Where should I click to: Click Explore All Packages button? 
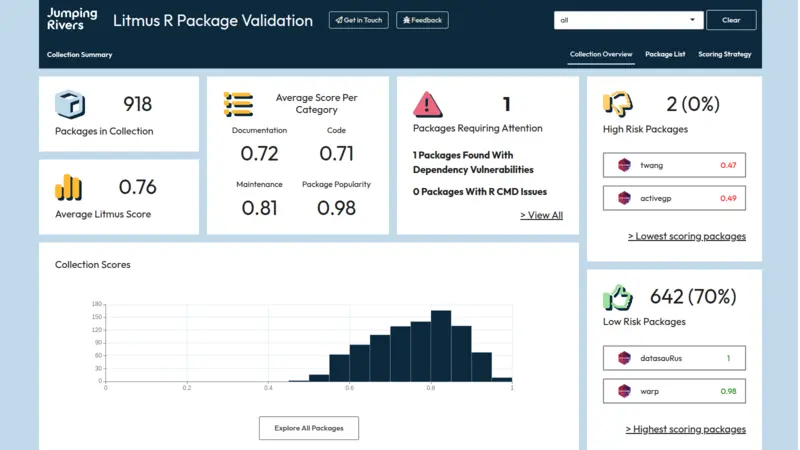point(309,428)
